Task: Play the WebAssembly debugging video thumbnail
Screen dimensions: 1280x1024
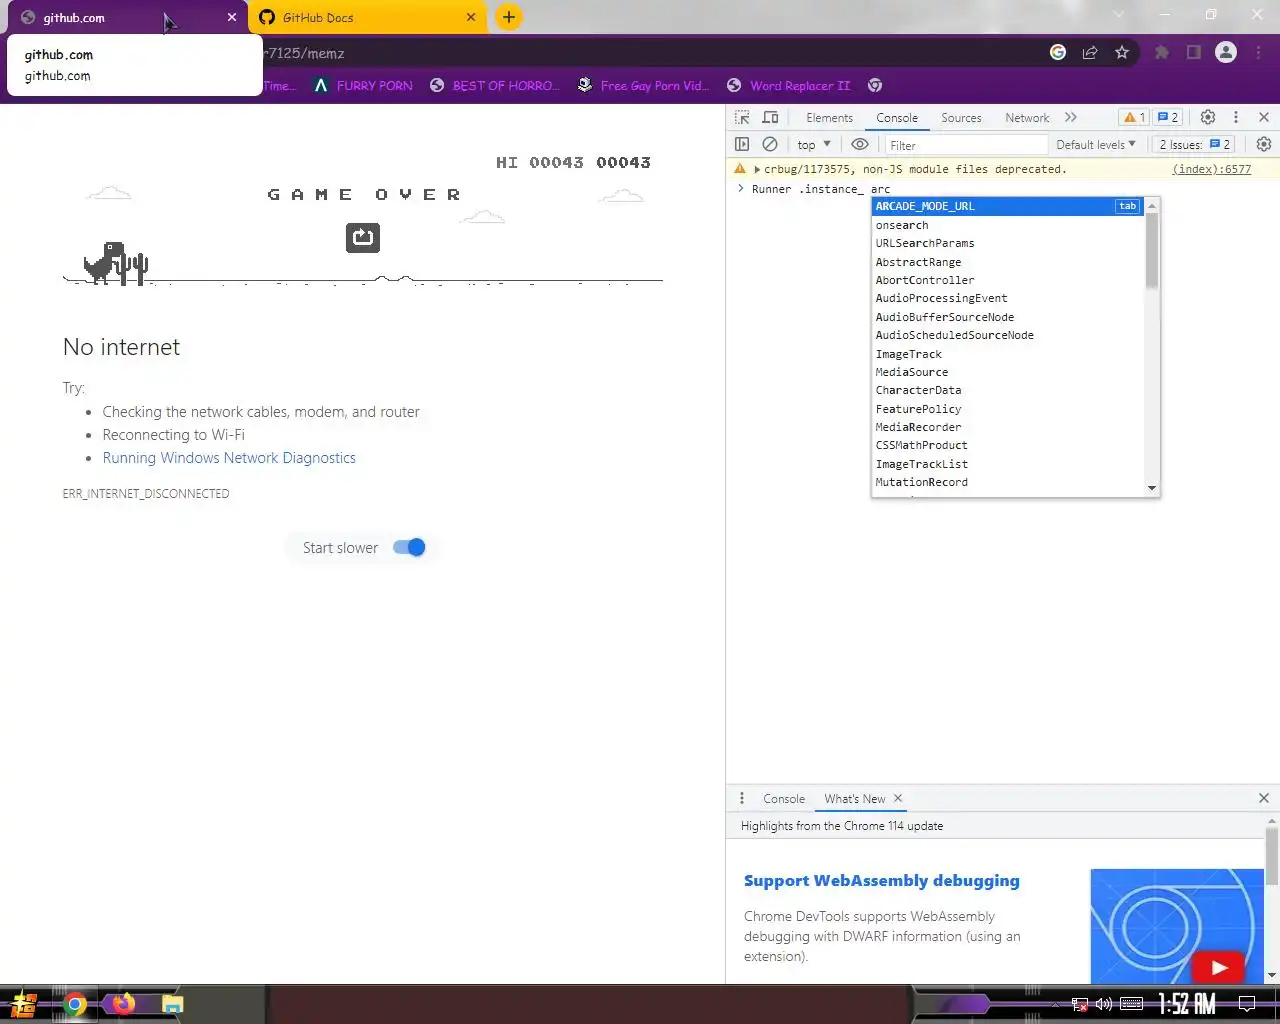Action: click(x=1177, y=926)
